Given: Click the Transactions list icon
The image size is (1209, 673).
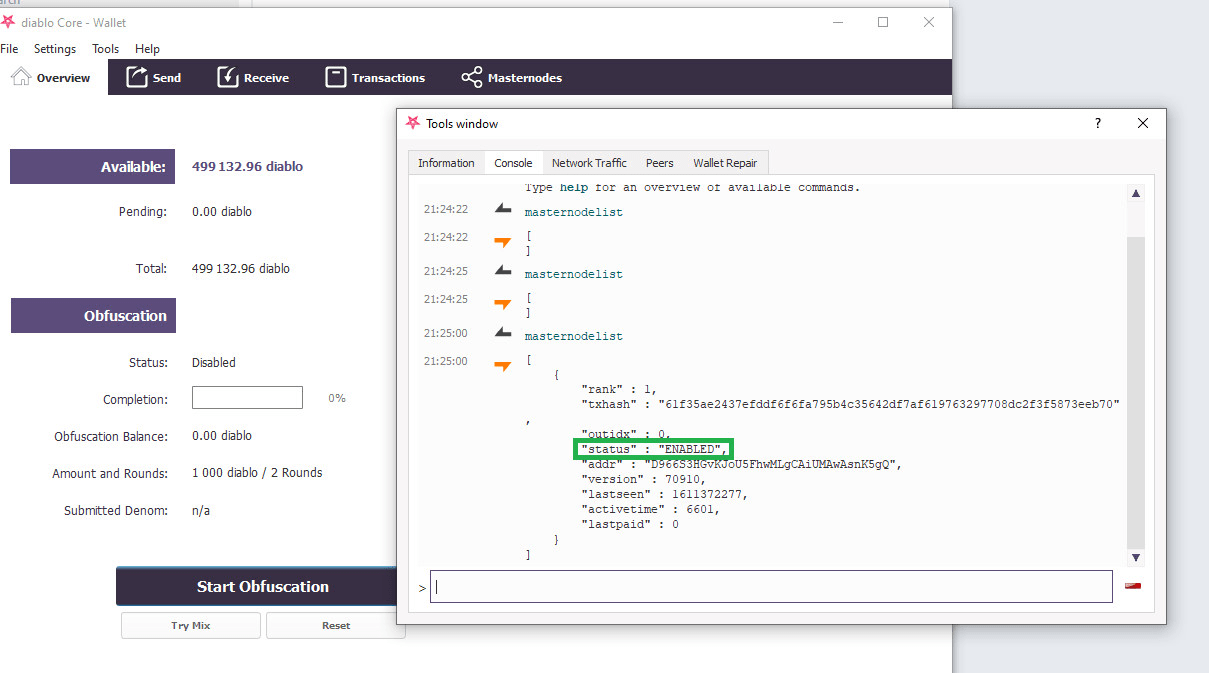Looking at the screenshot, I should (336, 77).
